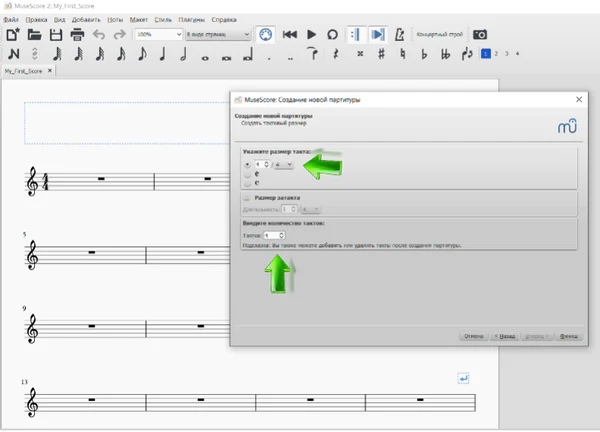
Task: Select the common time radio button
Action: (x=248, y=174)
